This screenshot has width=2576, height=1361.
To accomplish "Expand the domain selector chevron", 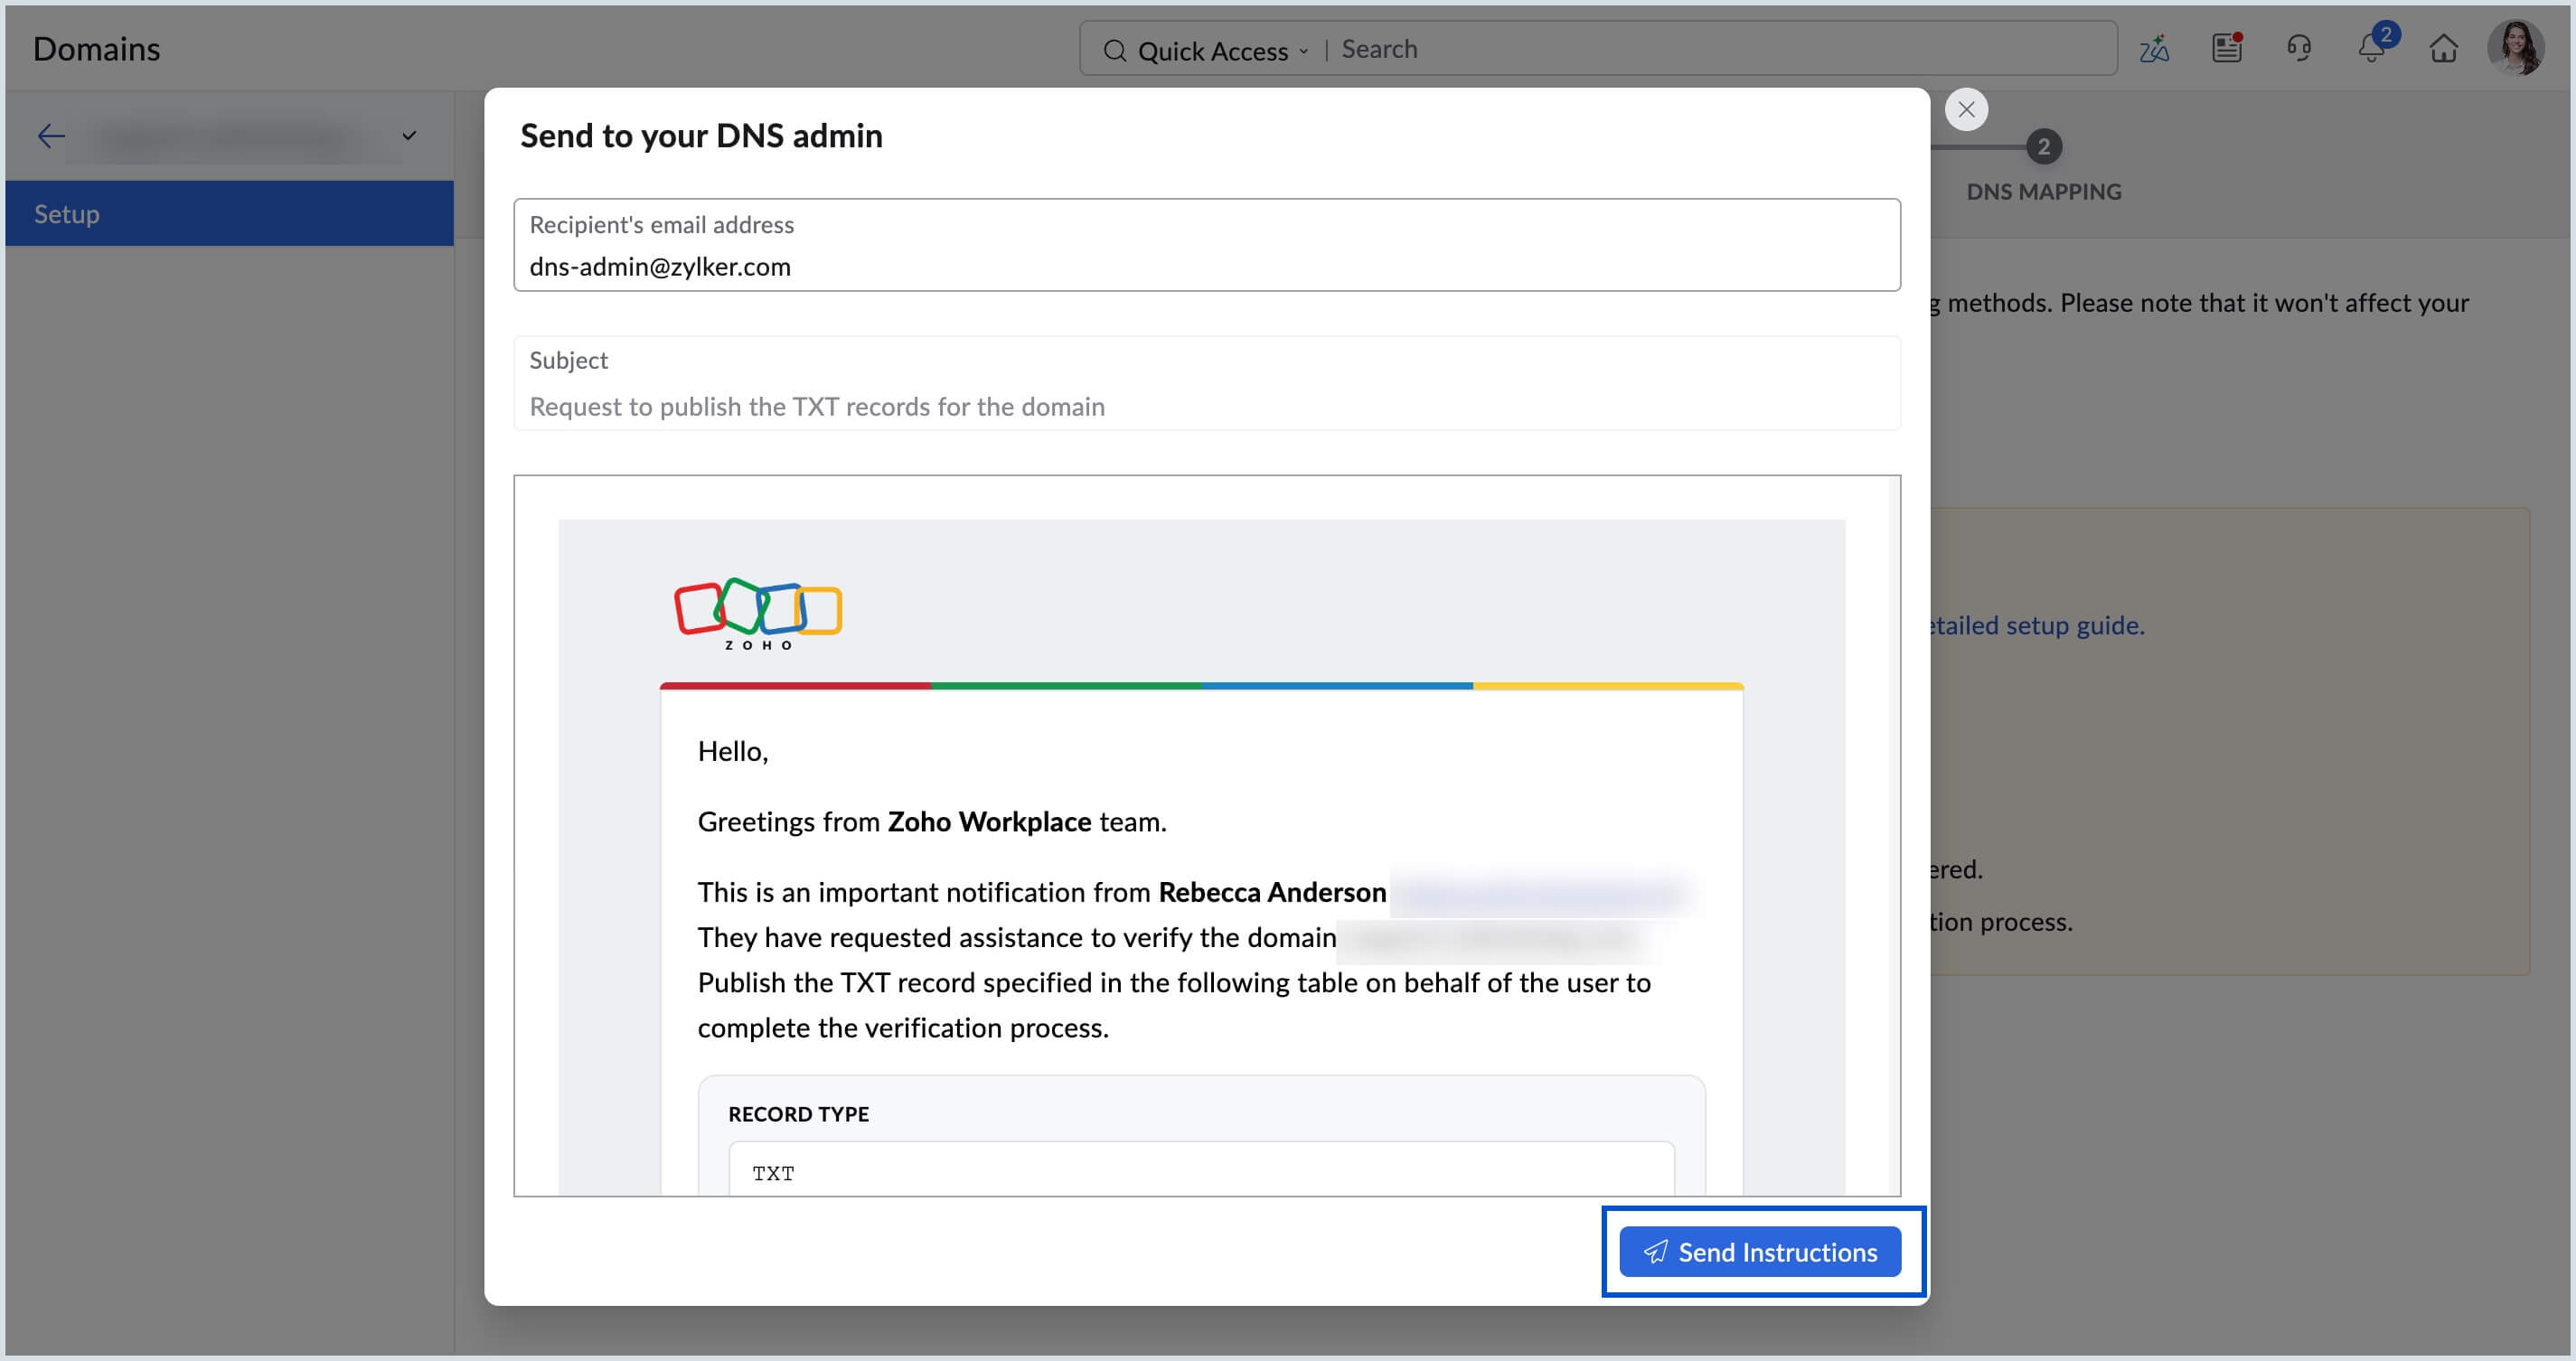I will pos(408,136).
